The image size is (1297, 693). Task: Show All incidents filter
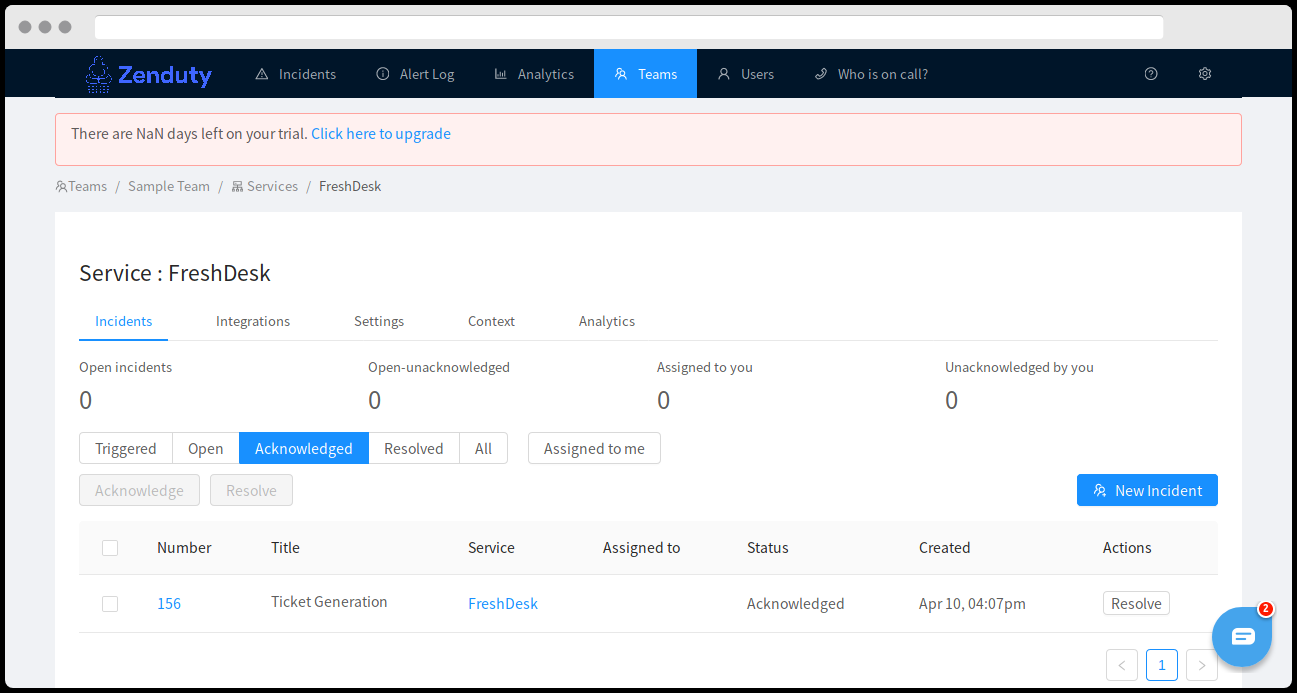point(484,448)
